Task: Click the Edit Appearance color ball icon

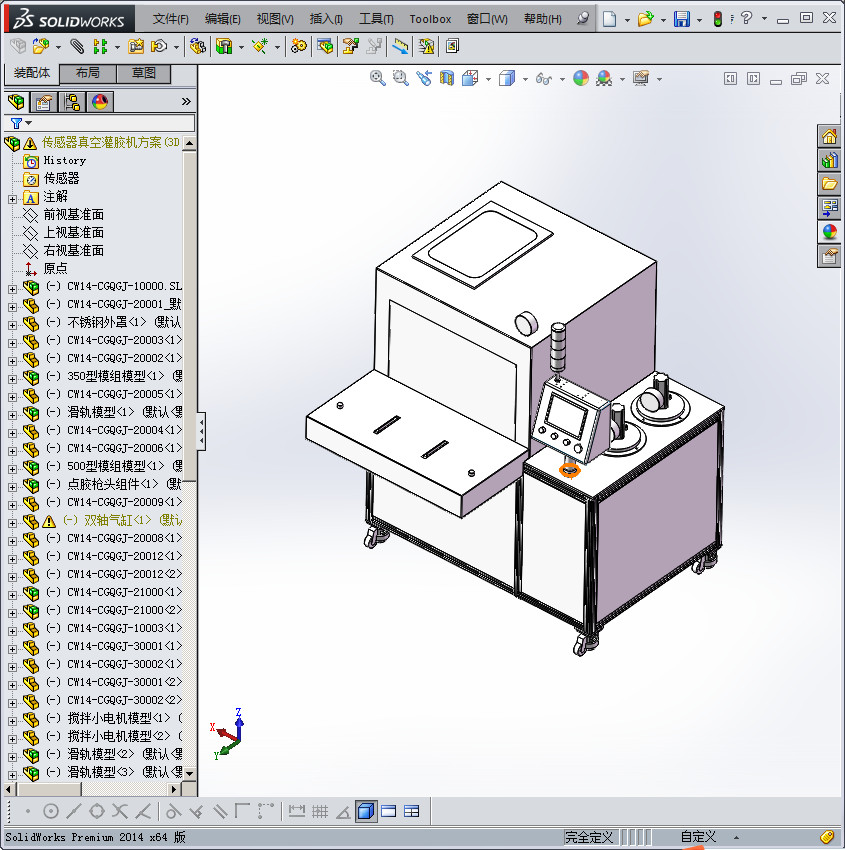Action: (x=580, y=79)
